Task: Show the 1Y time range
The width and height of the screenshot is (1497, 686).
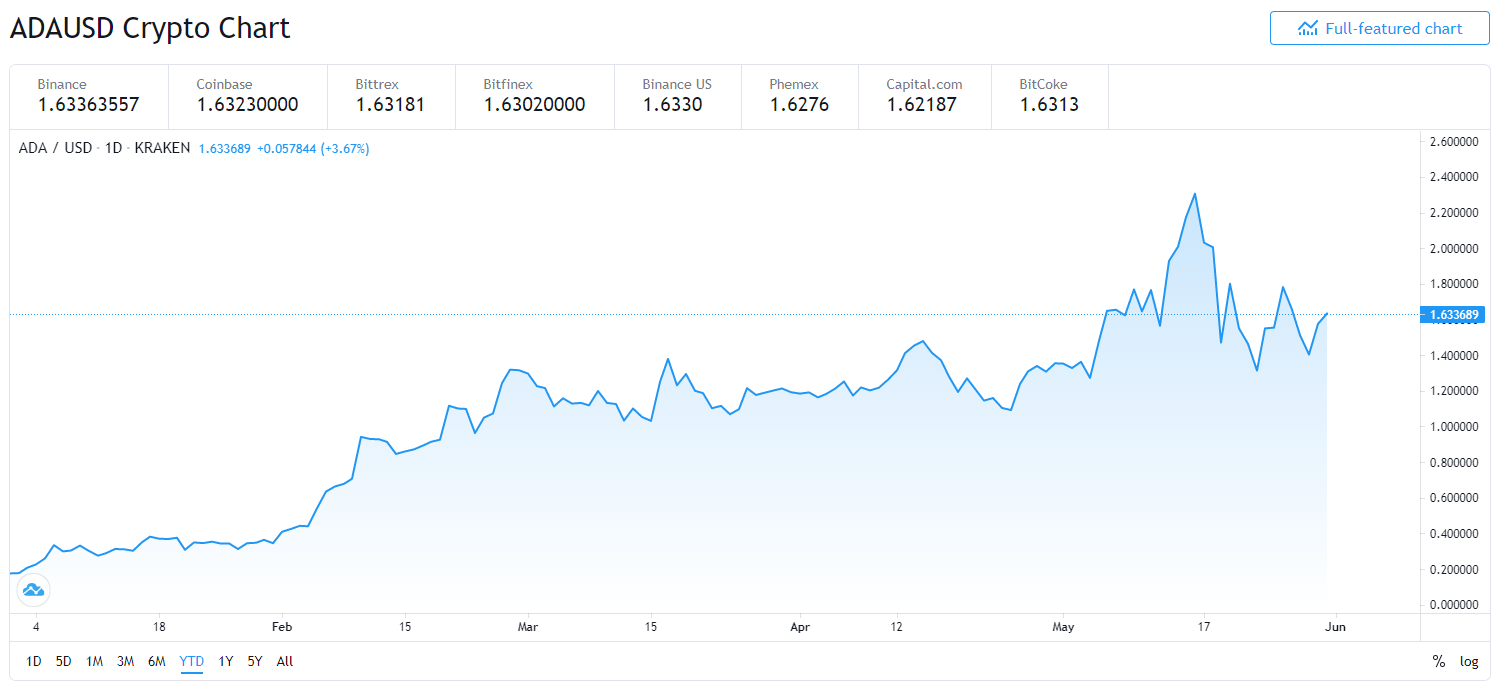Action: pyautogui.click(x=226, y=661)
